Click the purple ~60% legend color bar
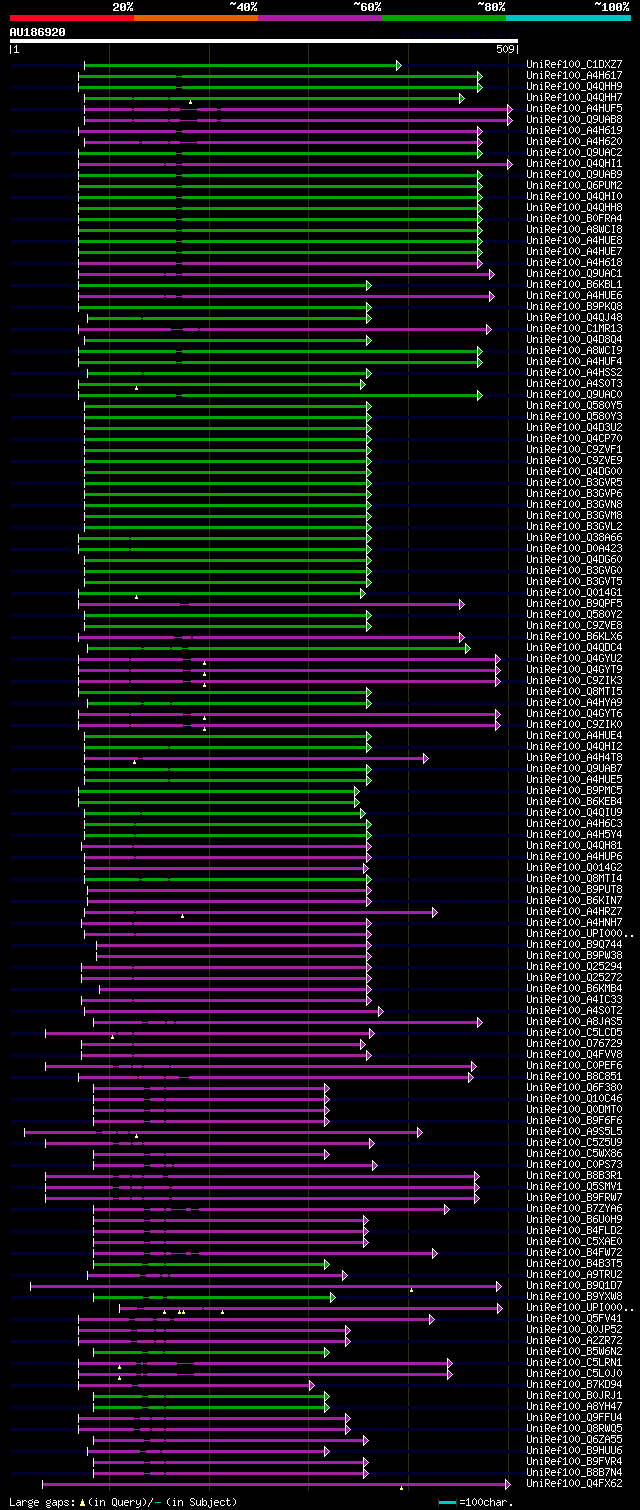The height and width of the screenshot is (1510, 640). pos(320,18)
